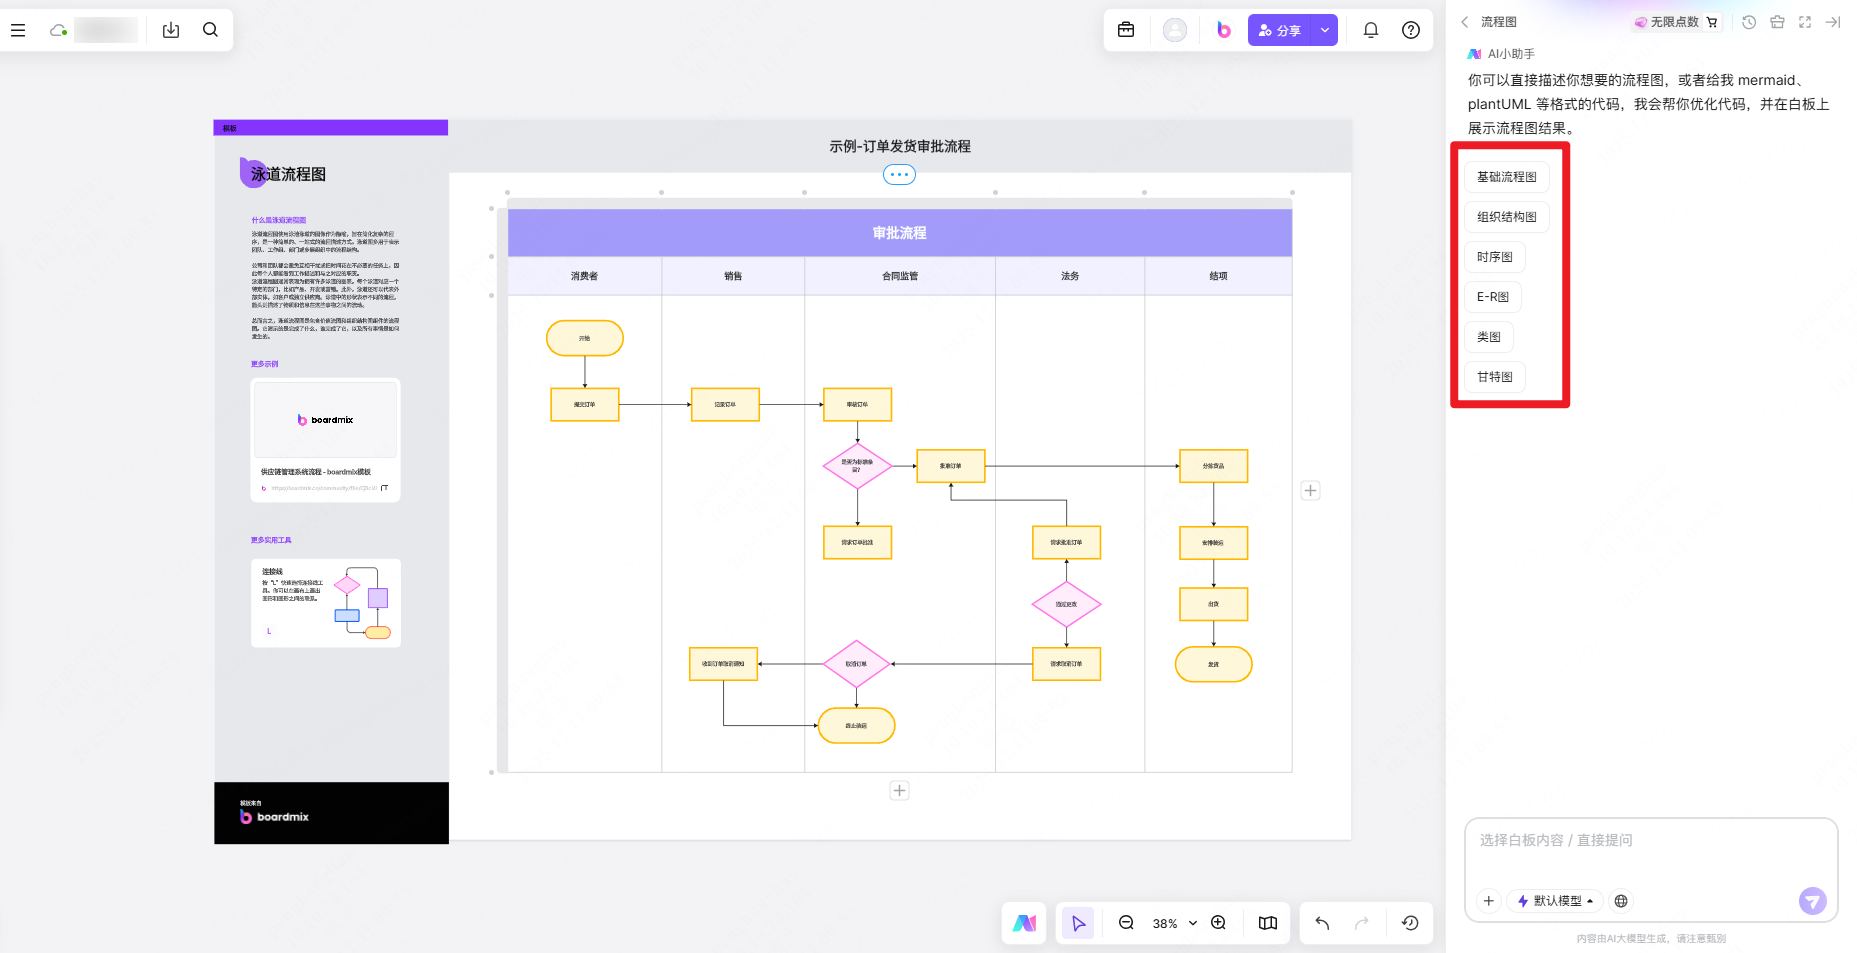Screen dimensions: 1857x953
Task: Toggle the cursor select tool
Action: point(1078,923)
